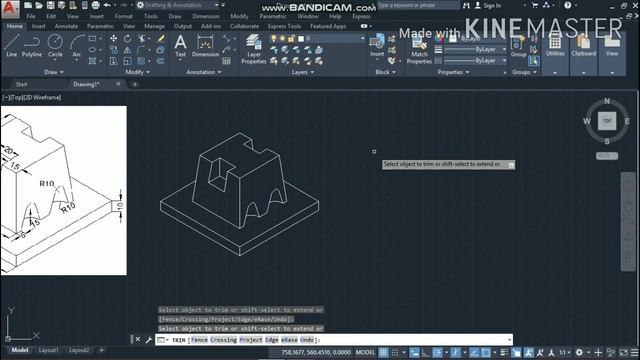The width and height of the screenshot is (640, 360).
Task: Click Match Properties tool
Action: pyautogui.click(x=419, y=50)
